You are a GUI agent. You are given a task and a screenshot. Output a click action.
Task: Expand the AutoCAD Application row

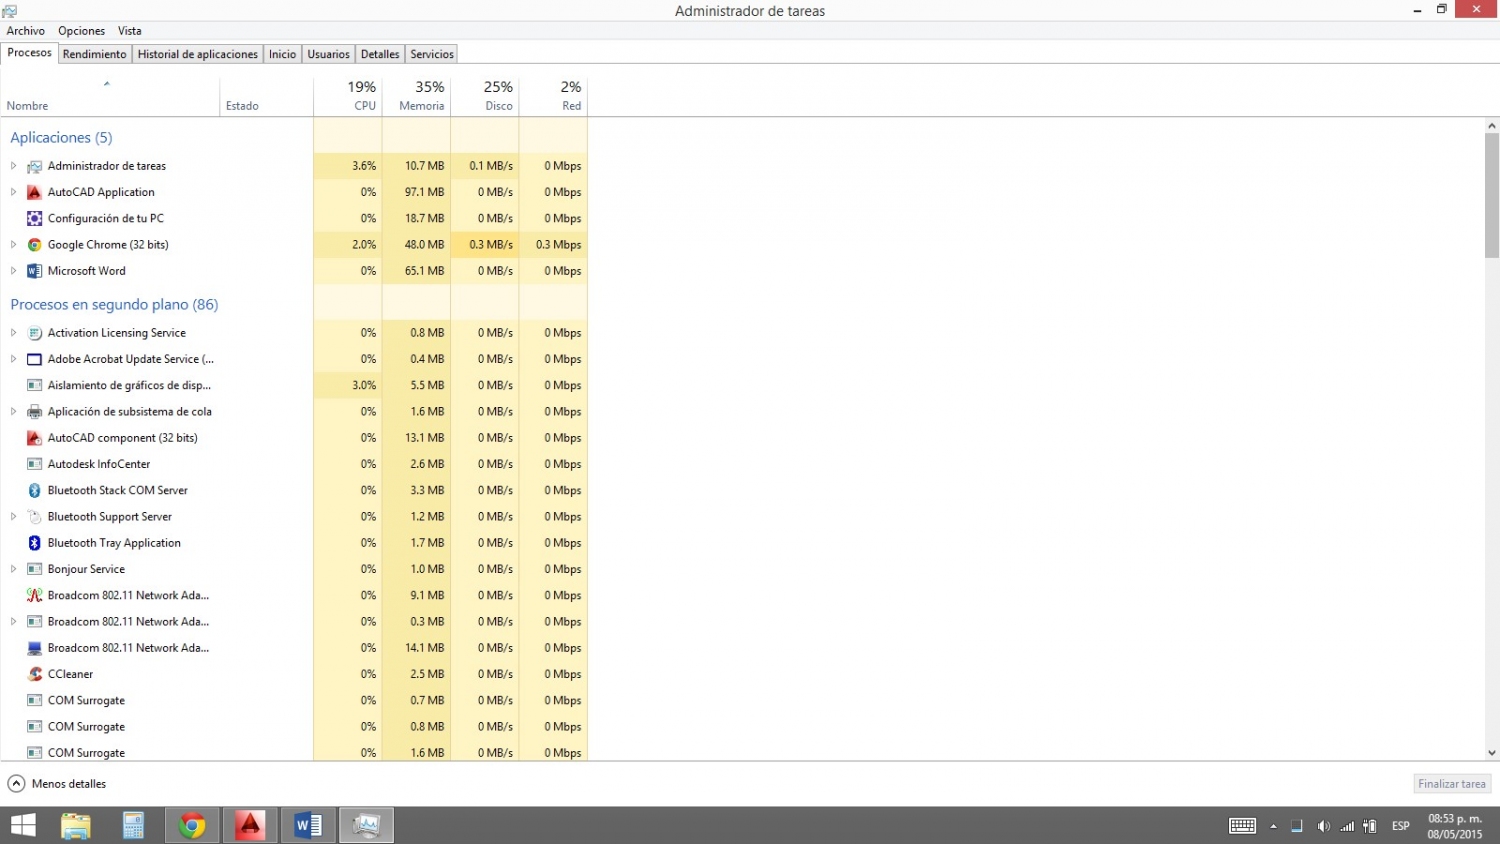[13, 192]
